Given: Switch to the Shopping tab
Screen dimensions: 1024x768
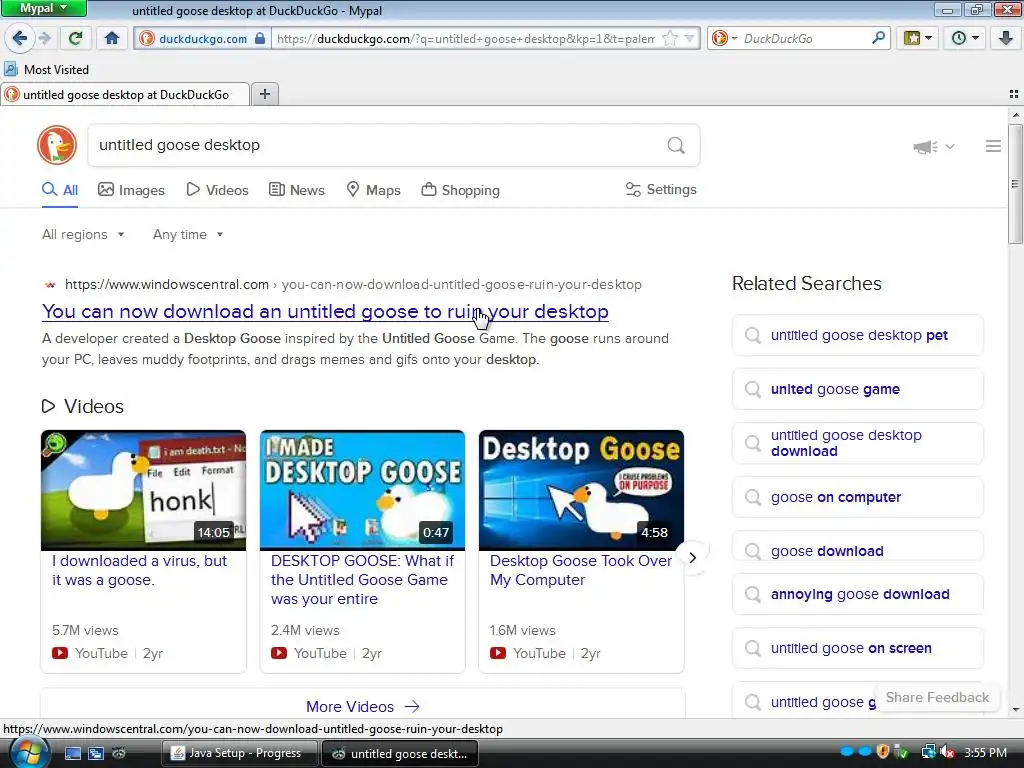Looking at the screenshot, I should [x=460, y=190].
